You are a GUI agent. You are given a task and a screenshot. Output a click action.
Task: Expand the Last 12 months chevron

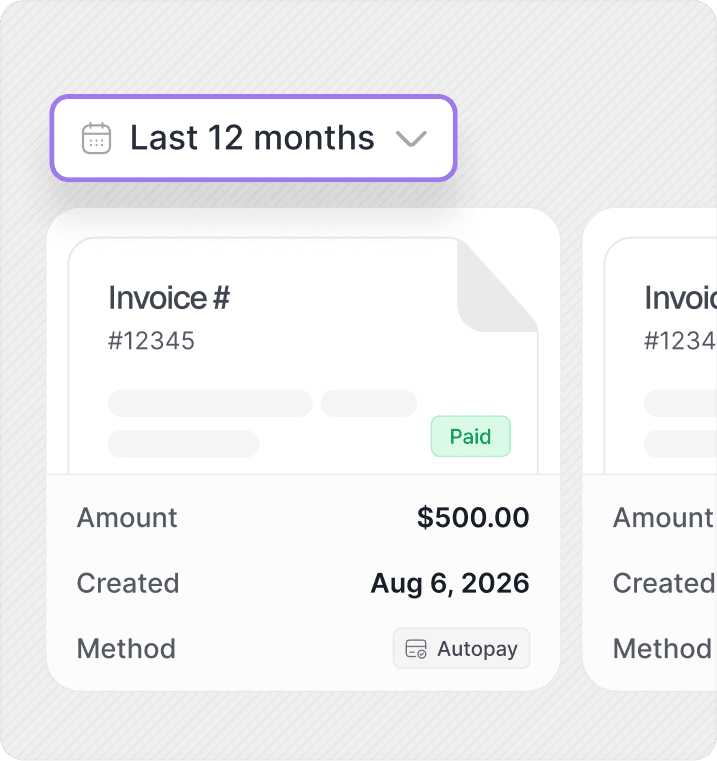[x=411, y=139]
